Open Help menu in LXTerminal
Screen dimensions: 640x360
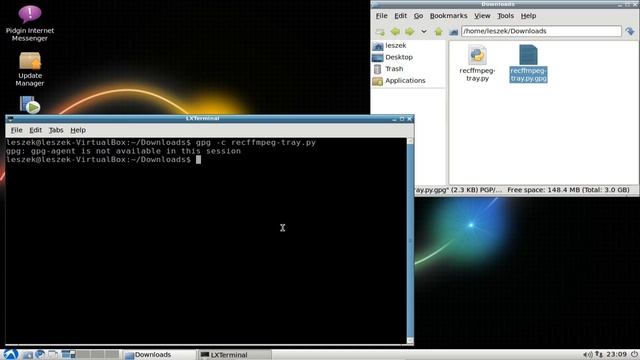[x=78, y=130]
